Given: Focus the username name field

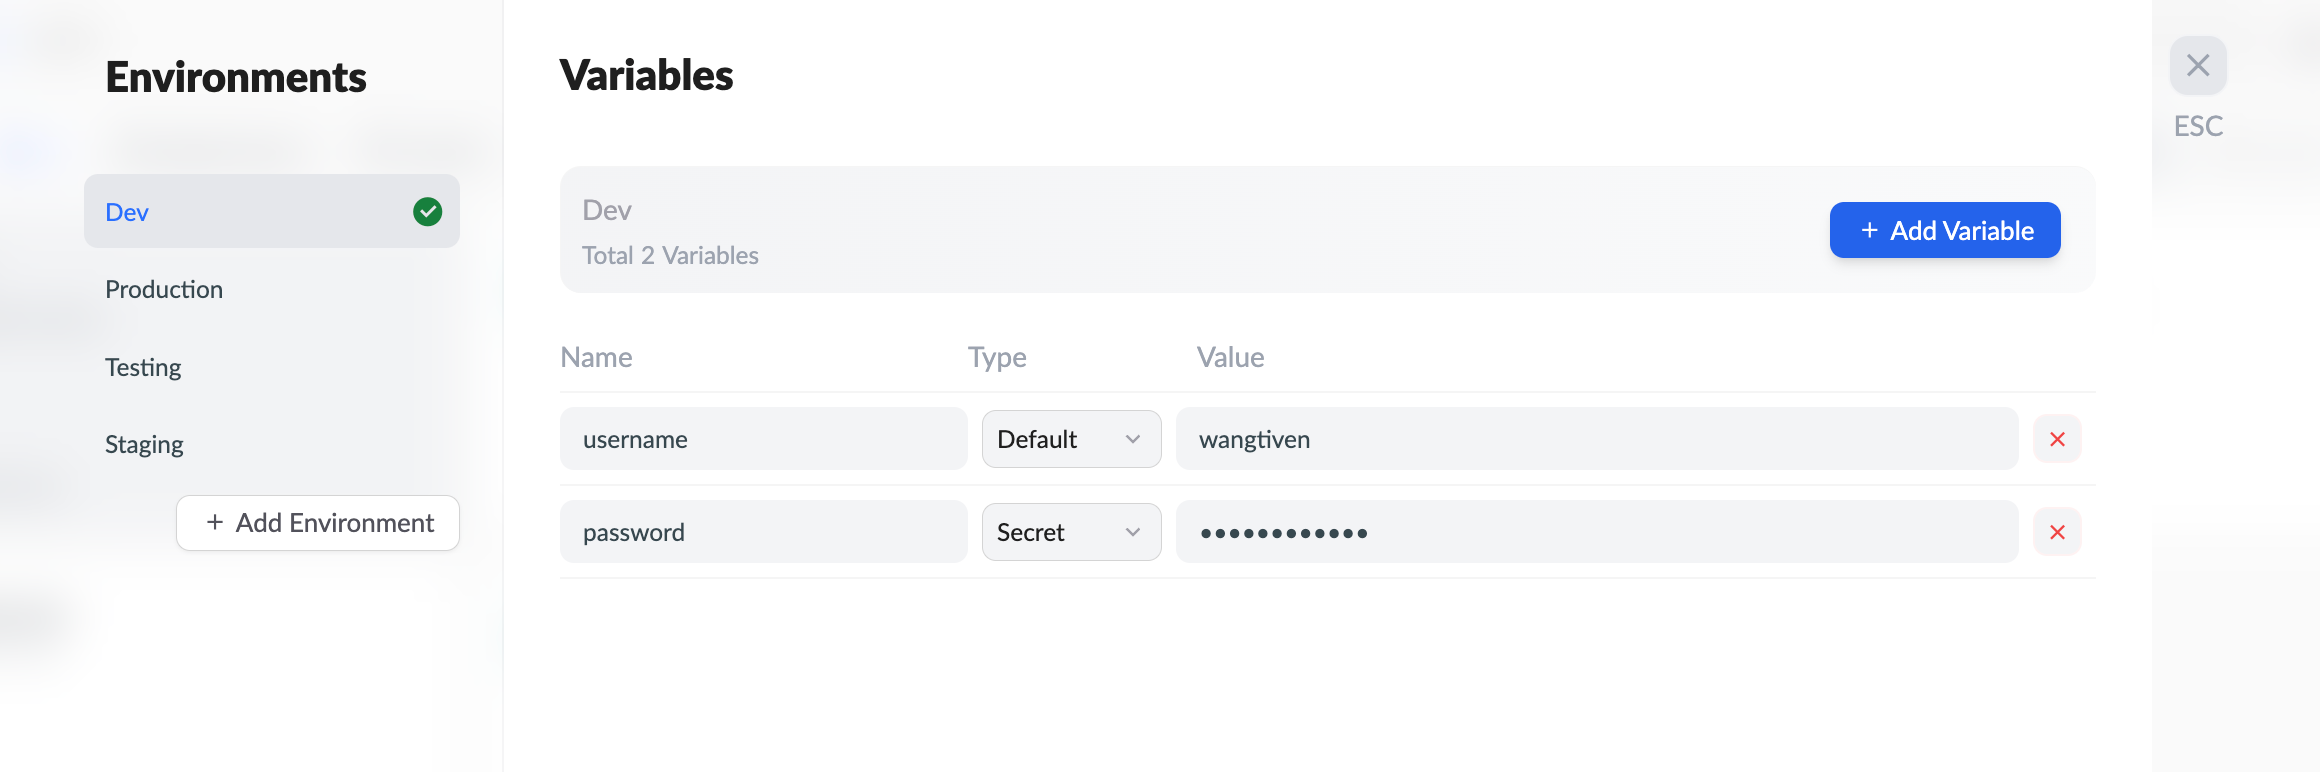Looking at the screenshot, I should click(763, 439).
